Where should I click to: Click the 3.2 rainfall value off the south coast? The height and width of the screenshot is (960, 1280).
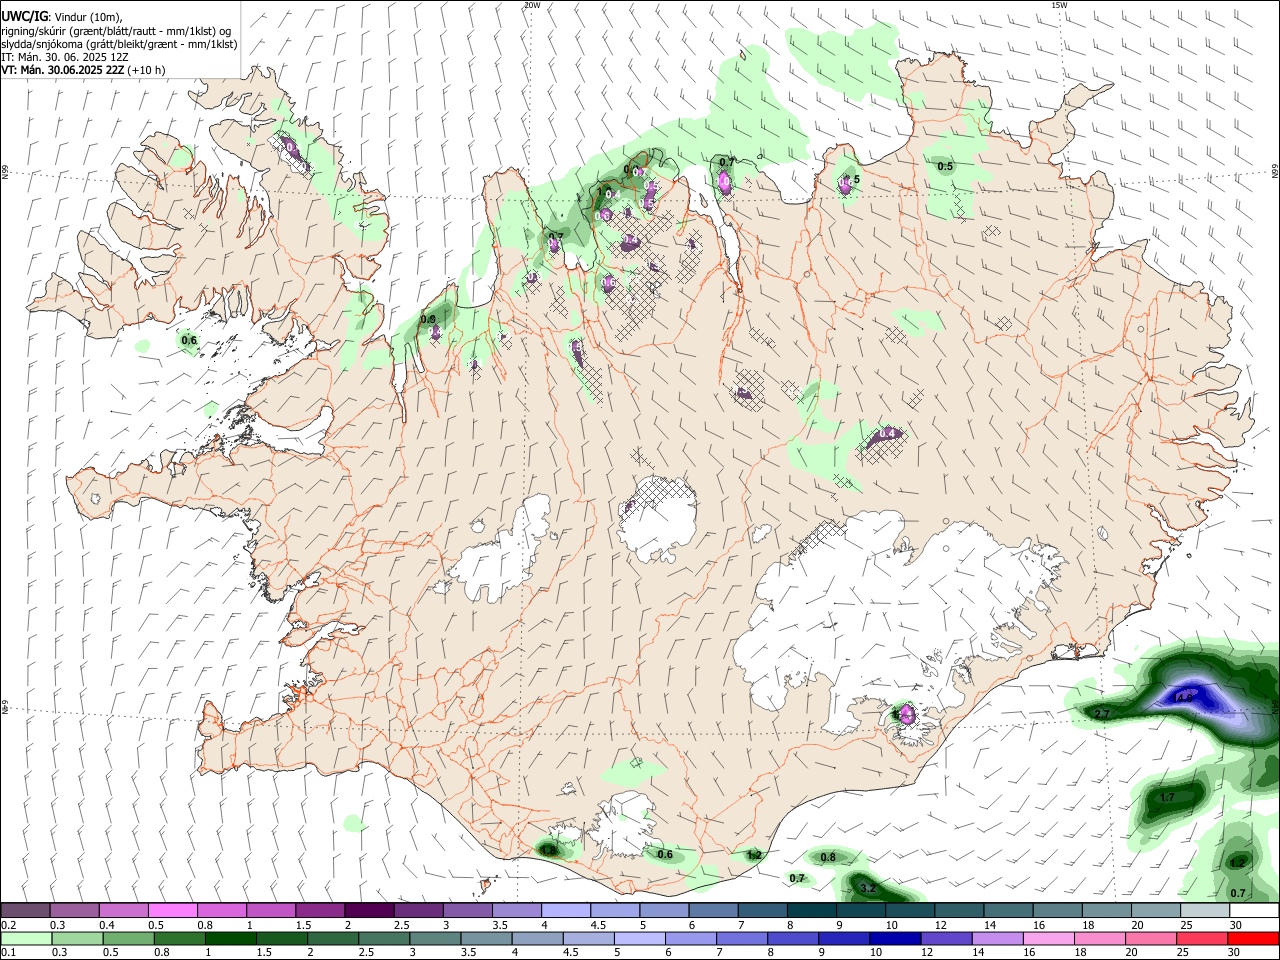pos(868,888)
